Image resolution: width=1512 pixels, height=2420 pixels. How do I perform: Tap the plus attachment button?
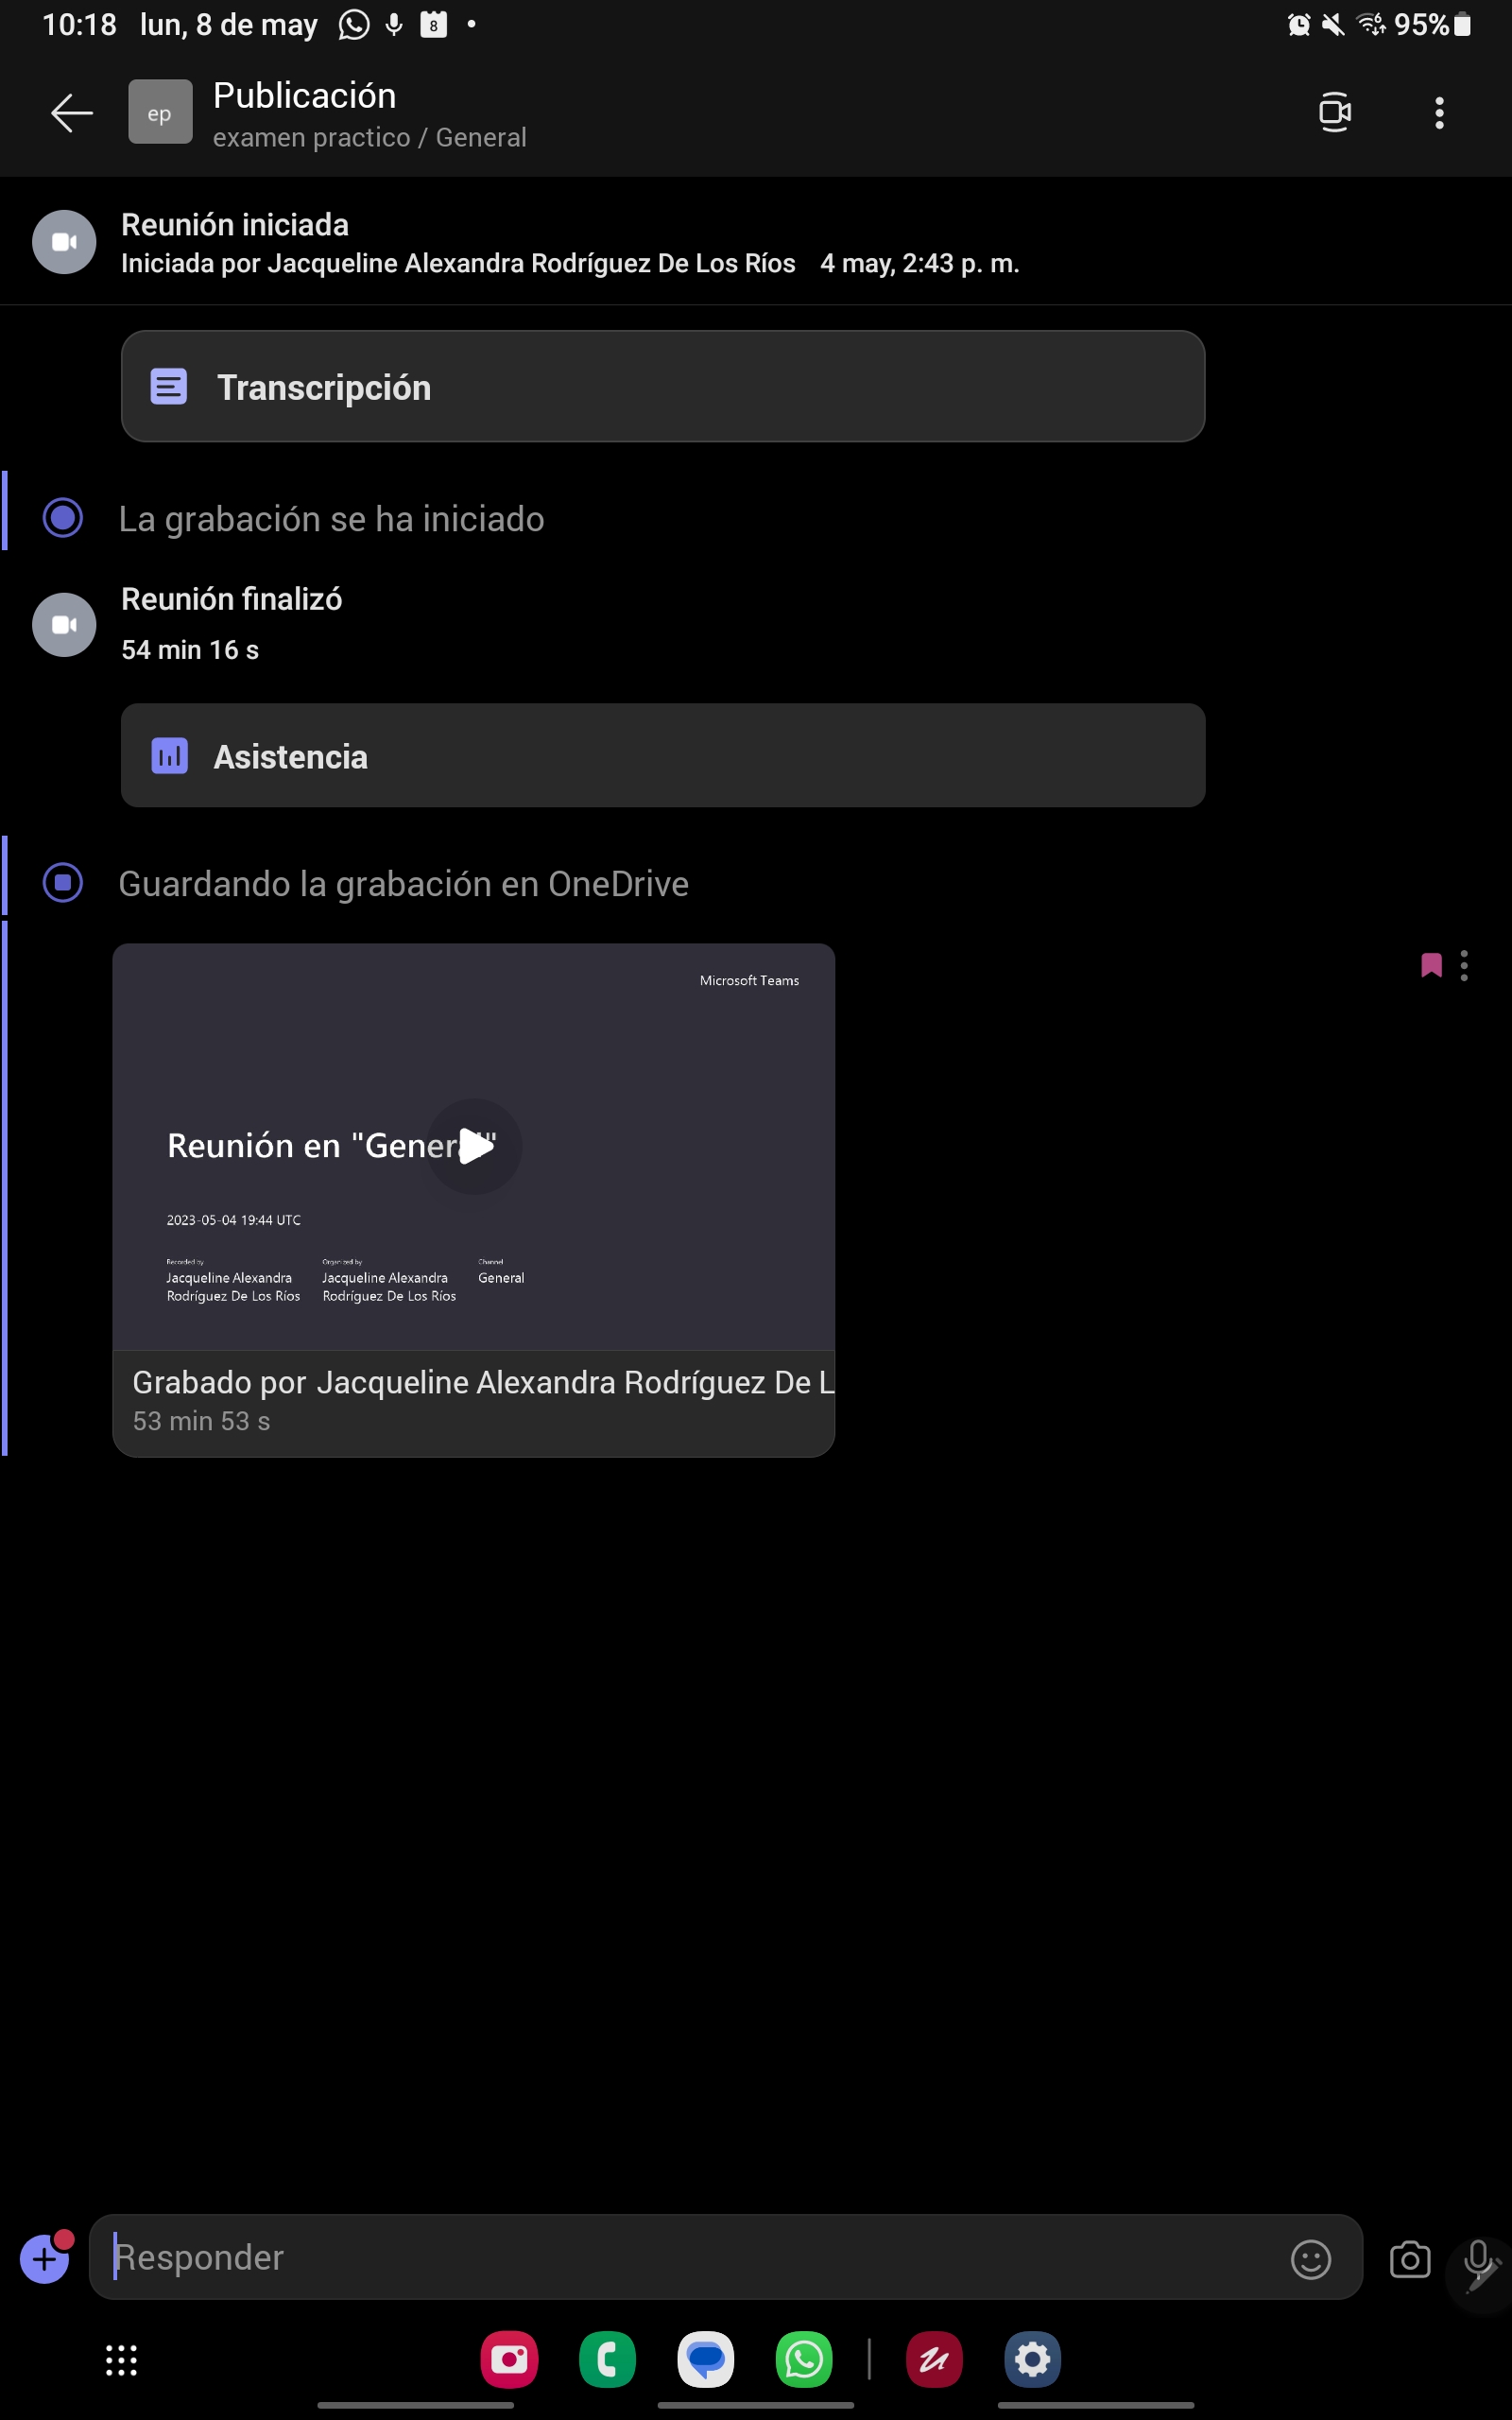(x=45, y=2258)
